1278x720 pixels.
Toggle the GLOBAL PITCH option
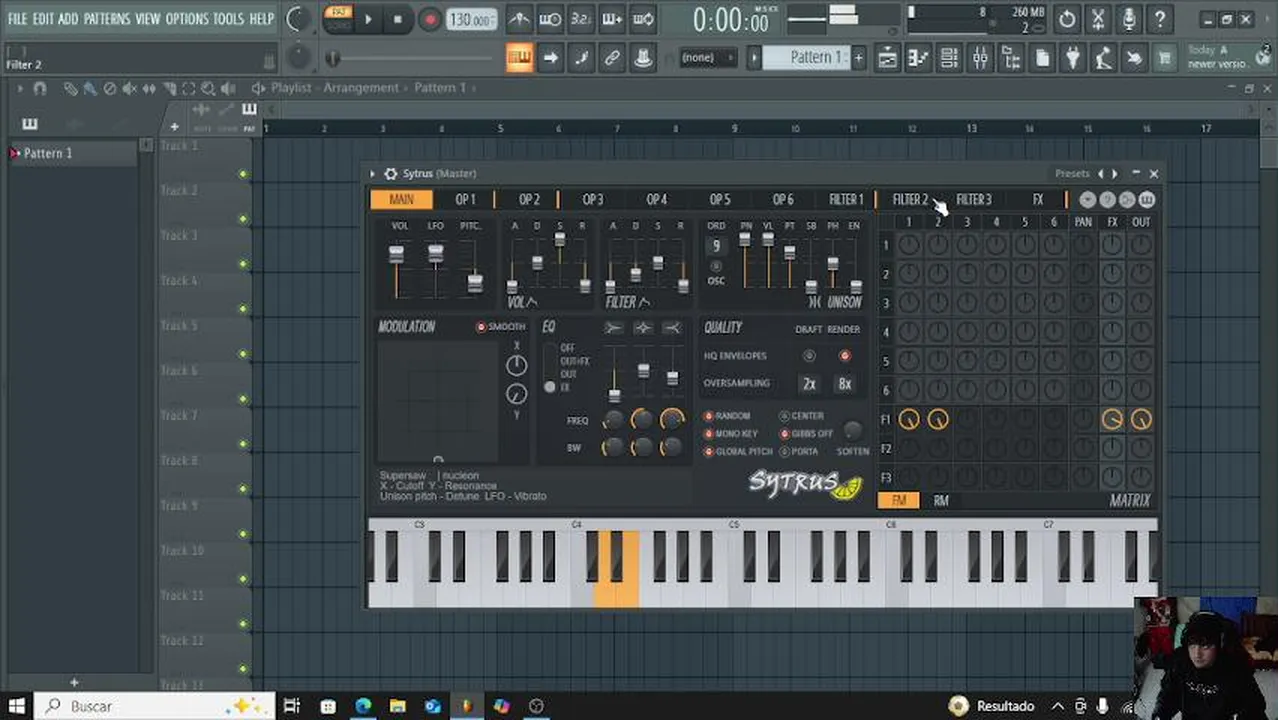[738, 452]
